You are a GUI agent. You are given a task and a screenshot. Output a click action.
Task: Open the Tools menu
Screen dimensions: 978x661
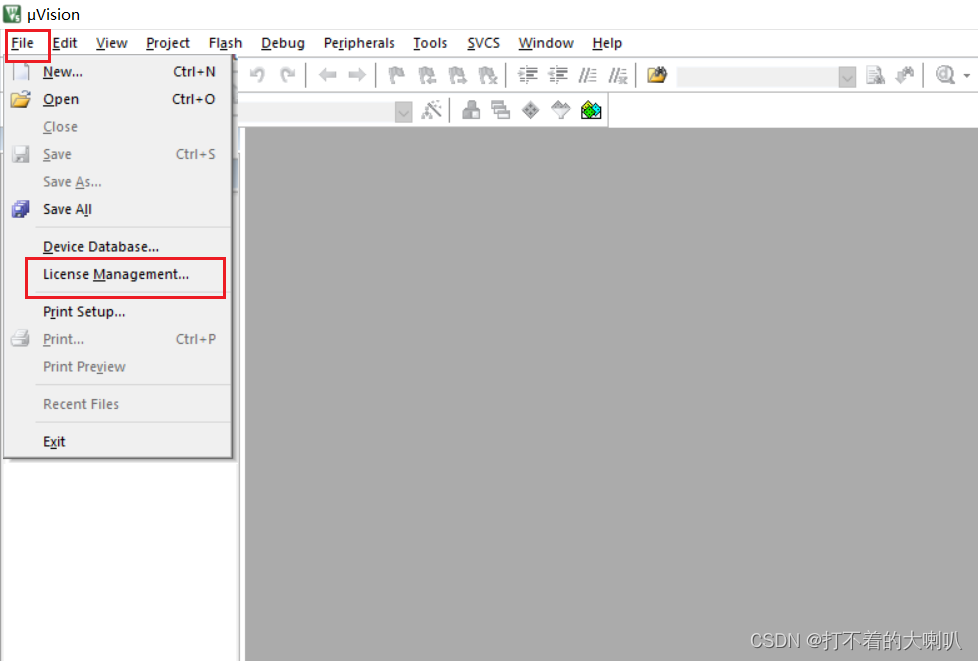(430, 43)
